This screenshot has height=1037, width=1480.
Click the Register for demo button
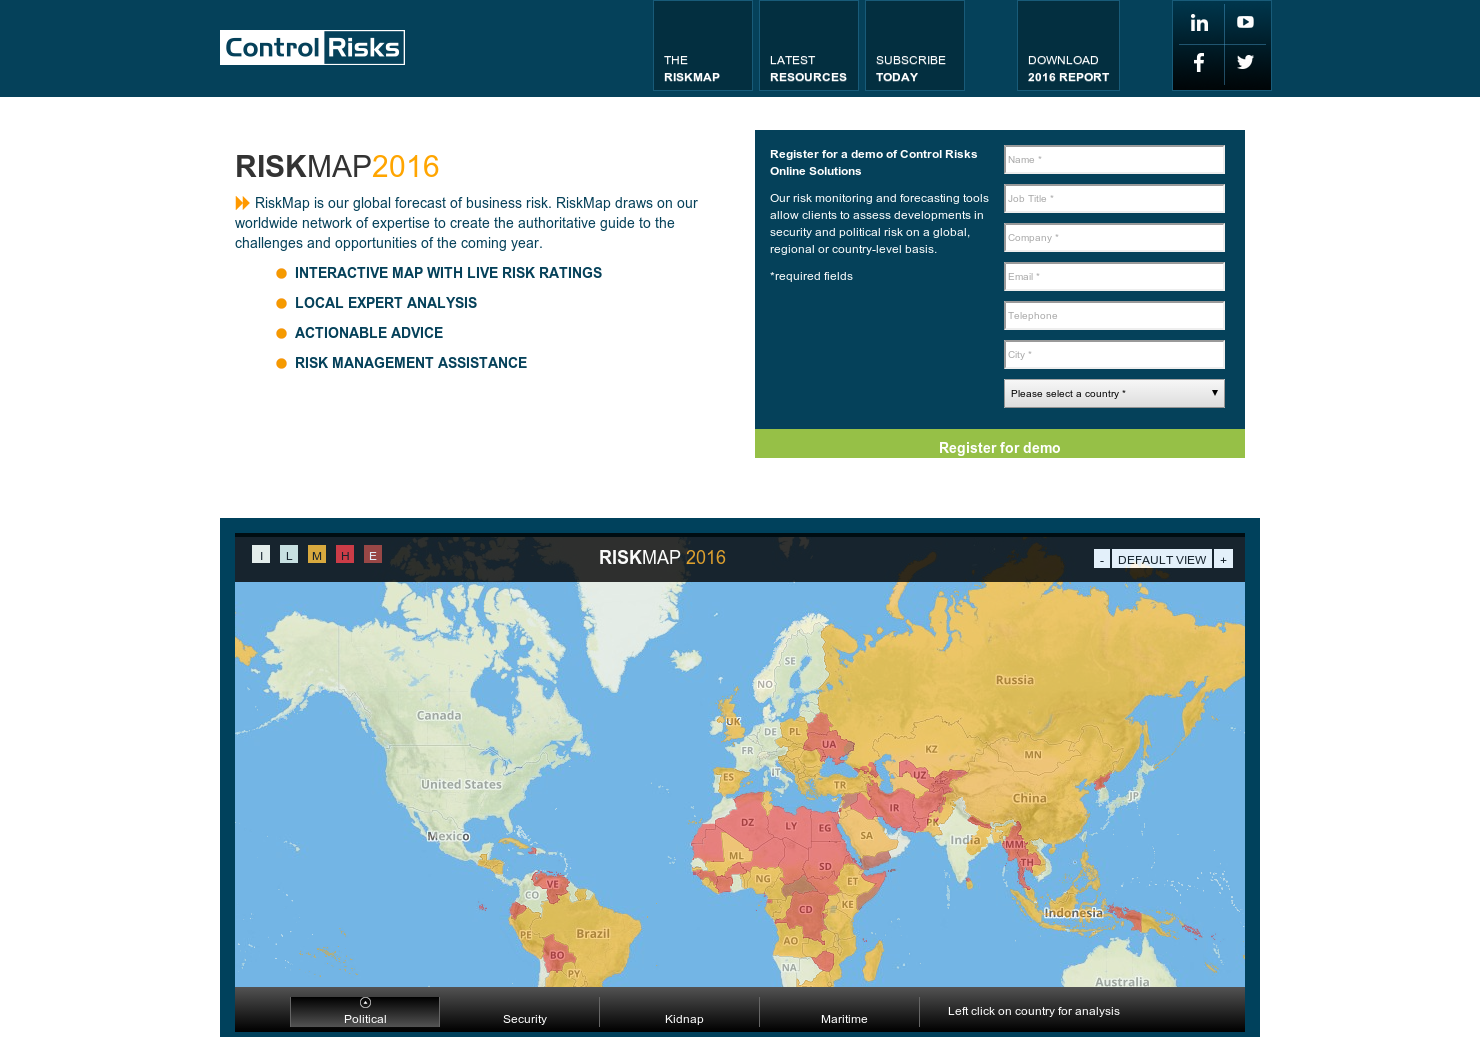[999, 447]
